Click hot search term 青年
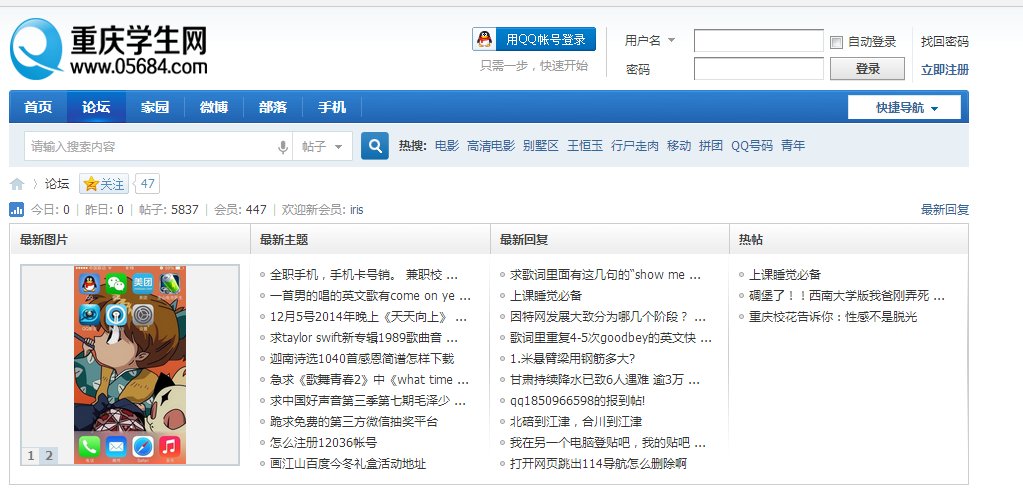1023x488 pixels. point(793,145)
